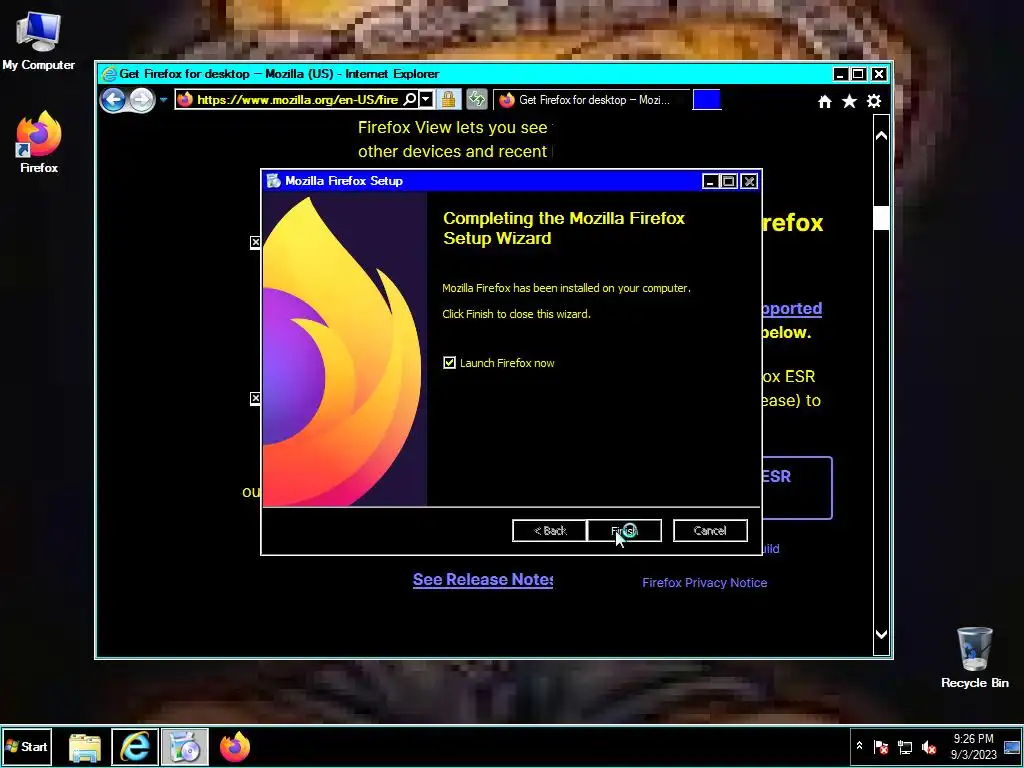
Task: Go back in Internet Explorer
Action: (113, 100)
